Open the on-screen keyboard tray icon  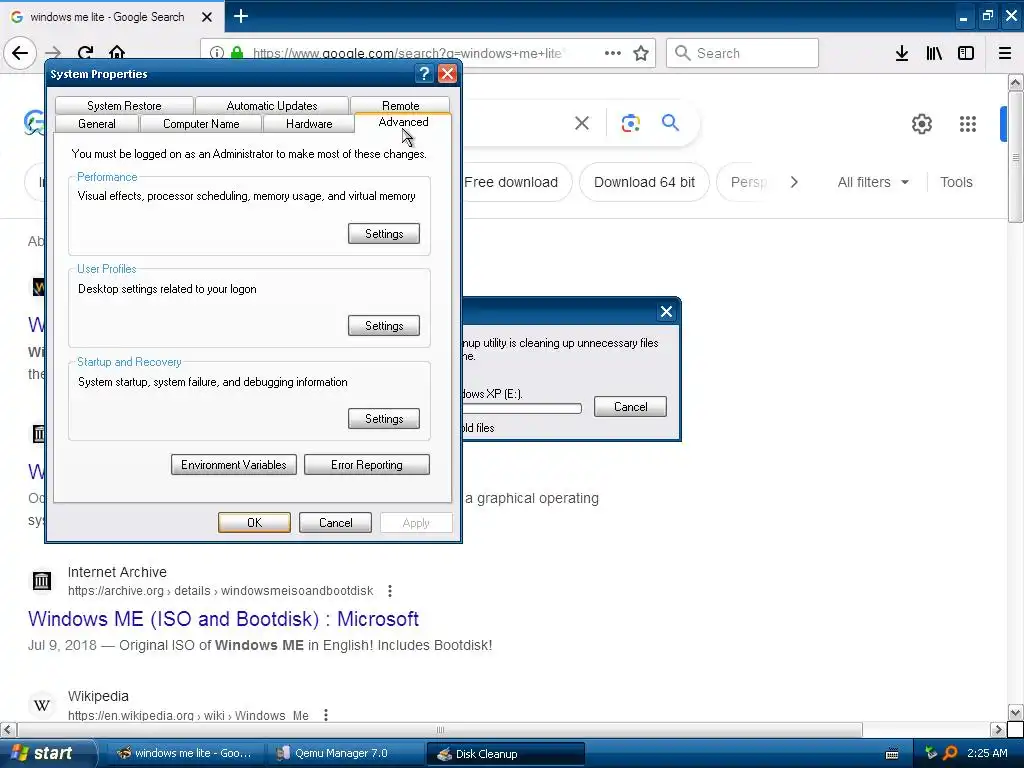pos(891,754)
